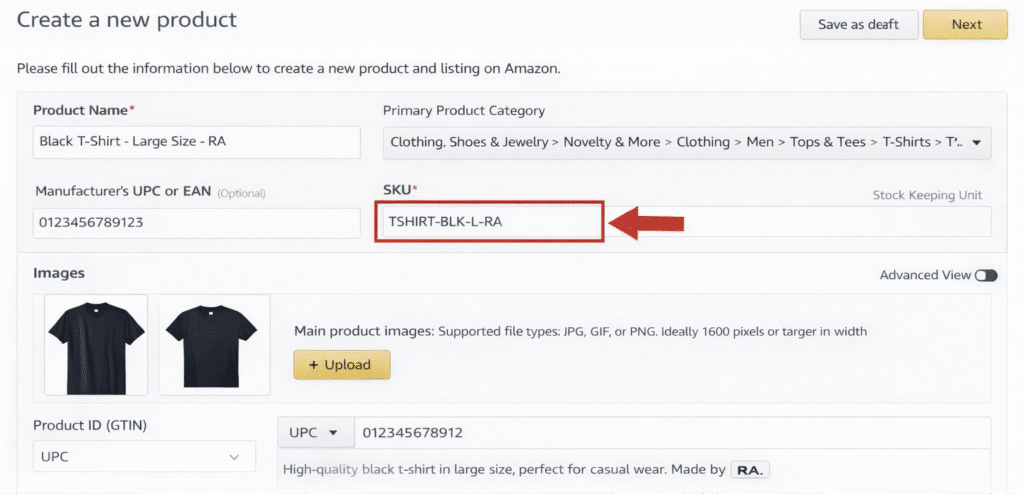
Task: Click the Stock Keeping Unit hint label
Action: (927, 195)
